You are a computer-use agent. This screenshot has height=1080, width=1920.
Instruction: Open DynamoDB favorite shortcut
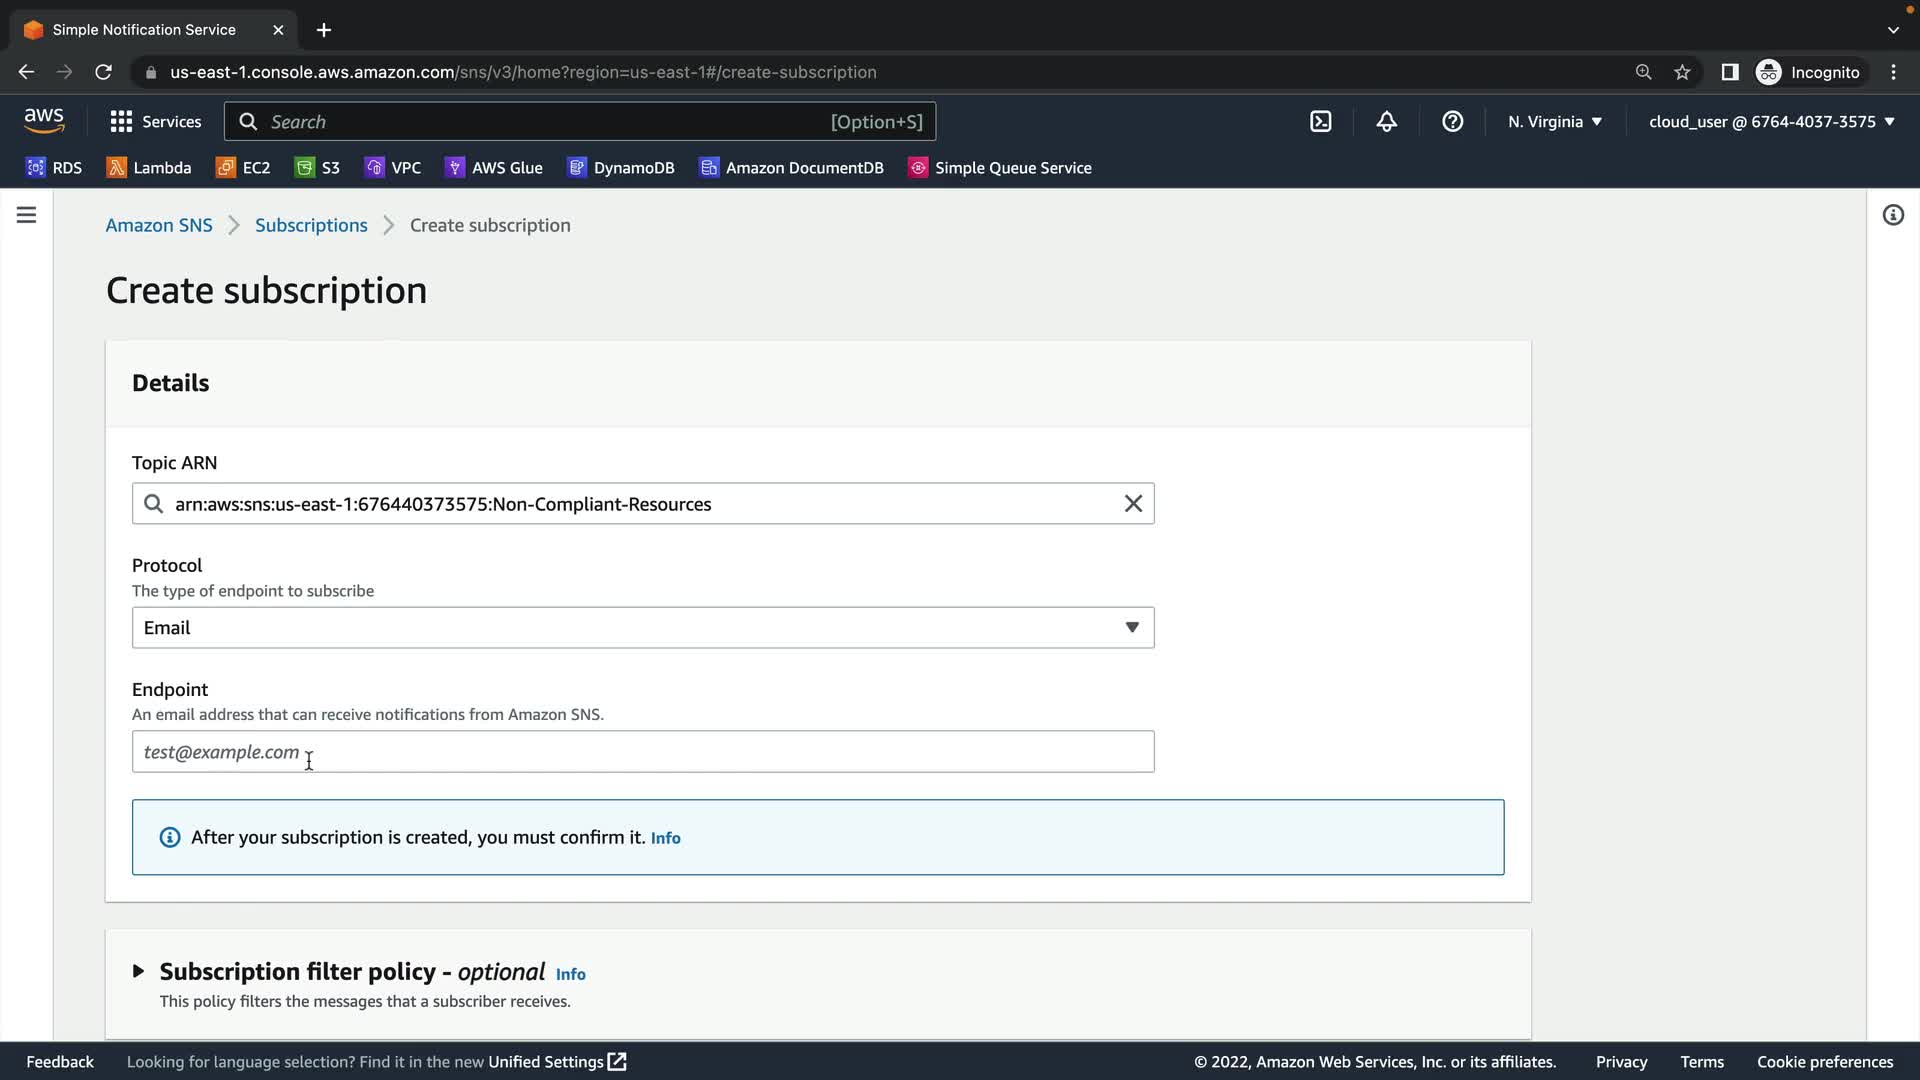[x=621, y=168]
